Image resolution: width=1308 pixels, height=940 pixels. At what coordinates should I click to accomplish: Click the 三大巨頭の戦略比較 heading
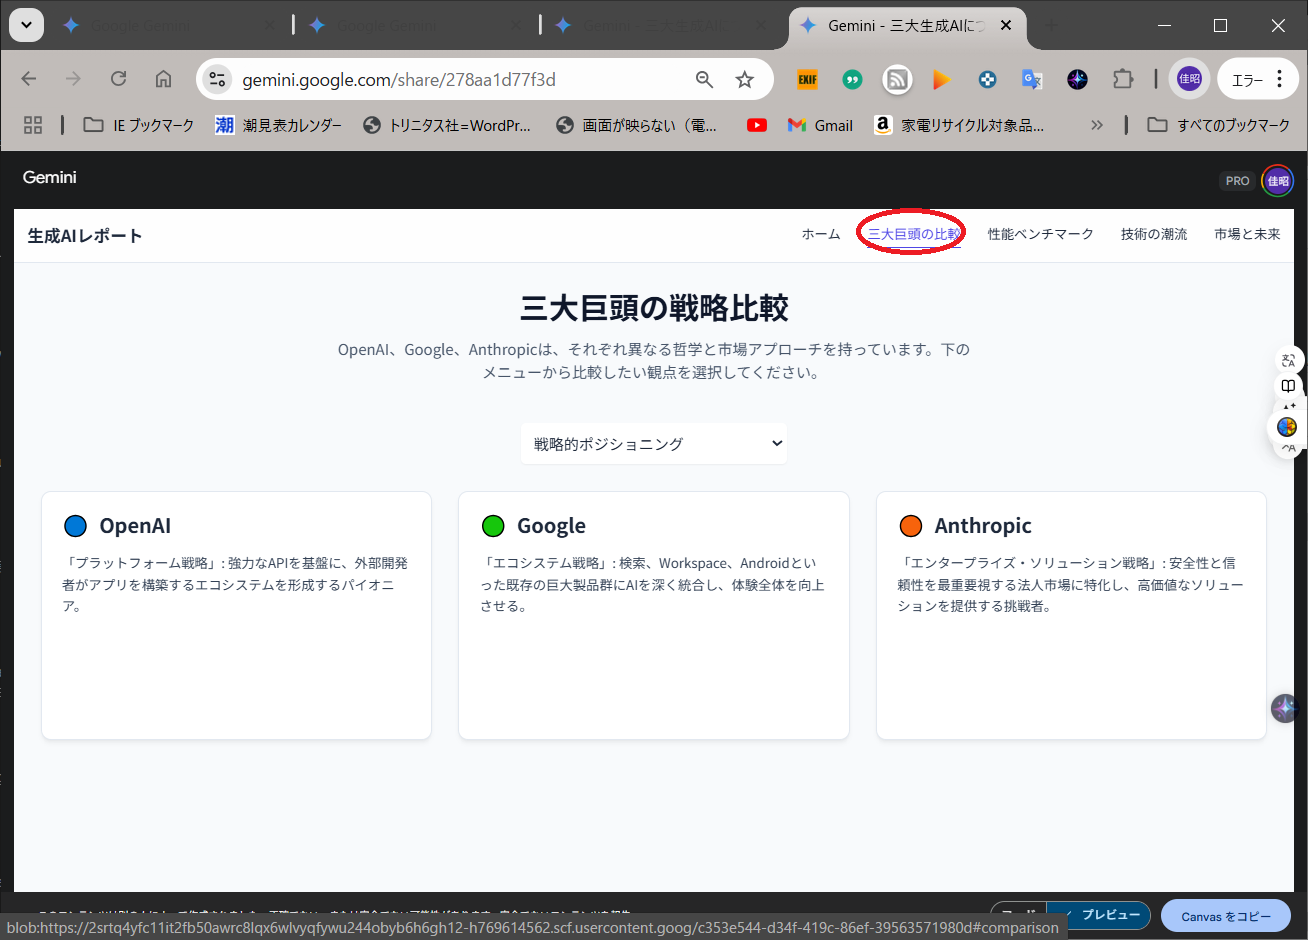654,308
